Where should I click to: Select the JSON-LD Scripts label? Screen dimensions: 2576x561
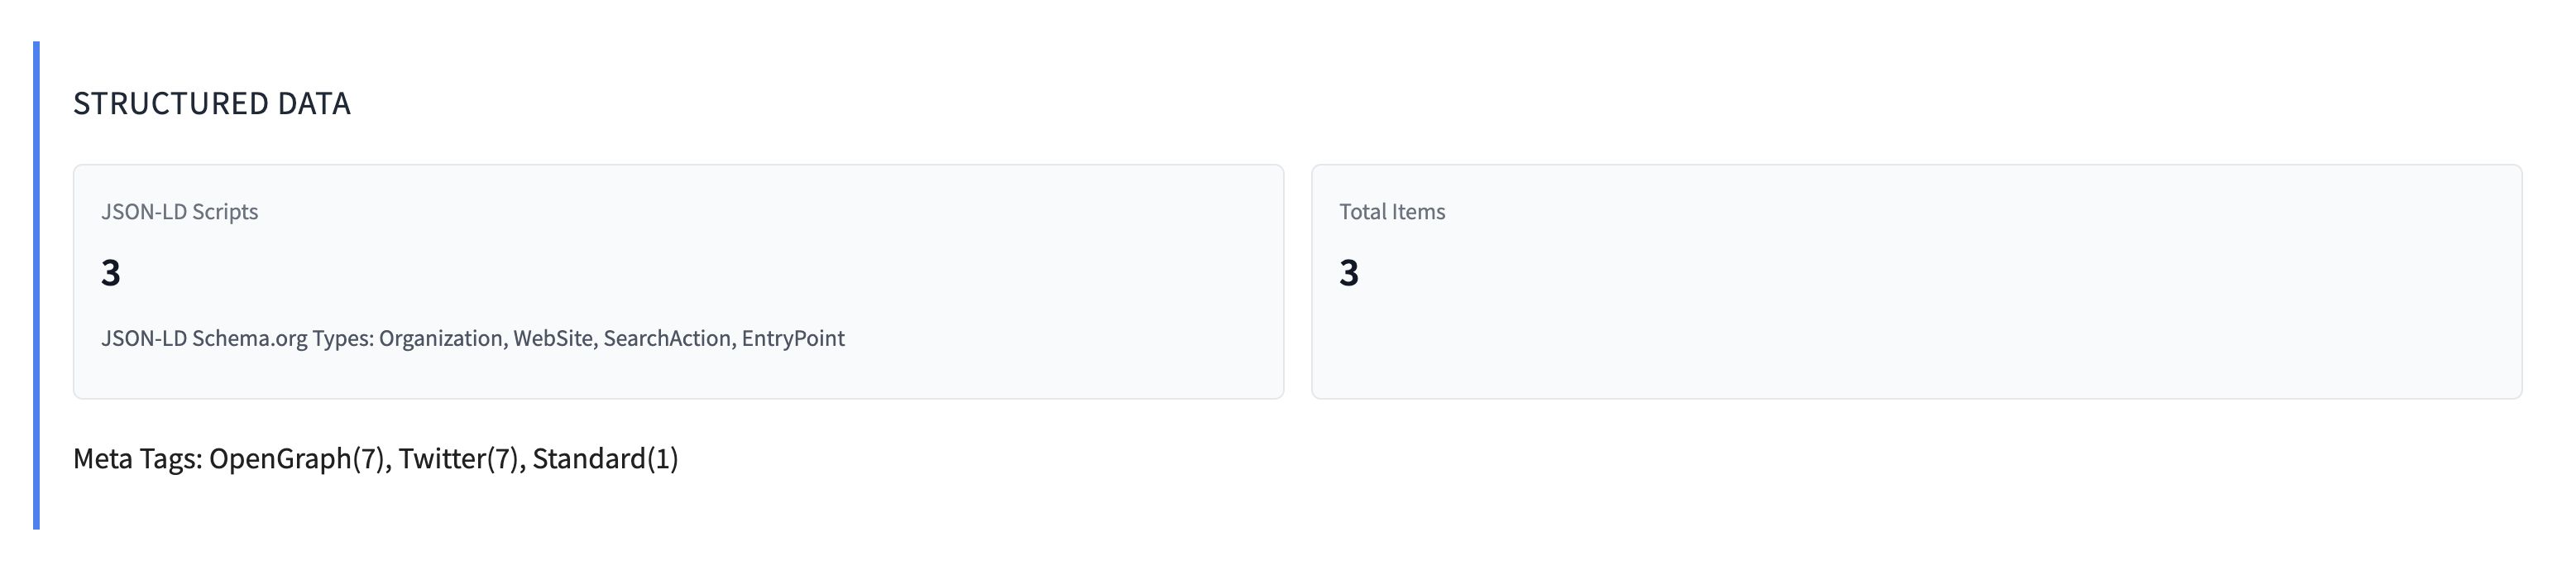(x=179, y=212)
